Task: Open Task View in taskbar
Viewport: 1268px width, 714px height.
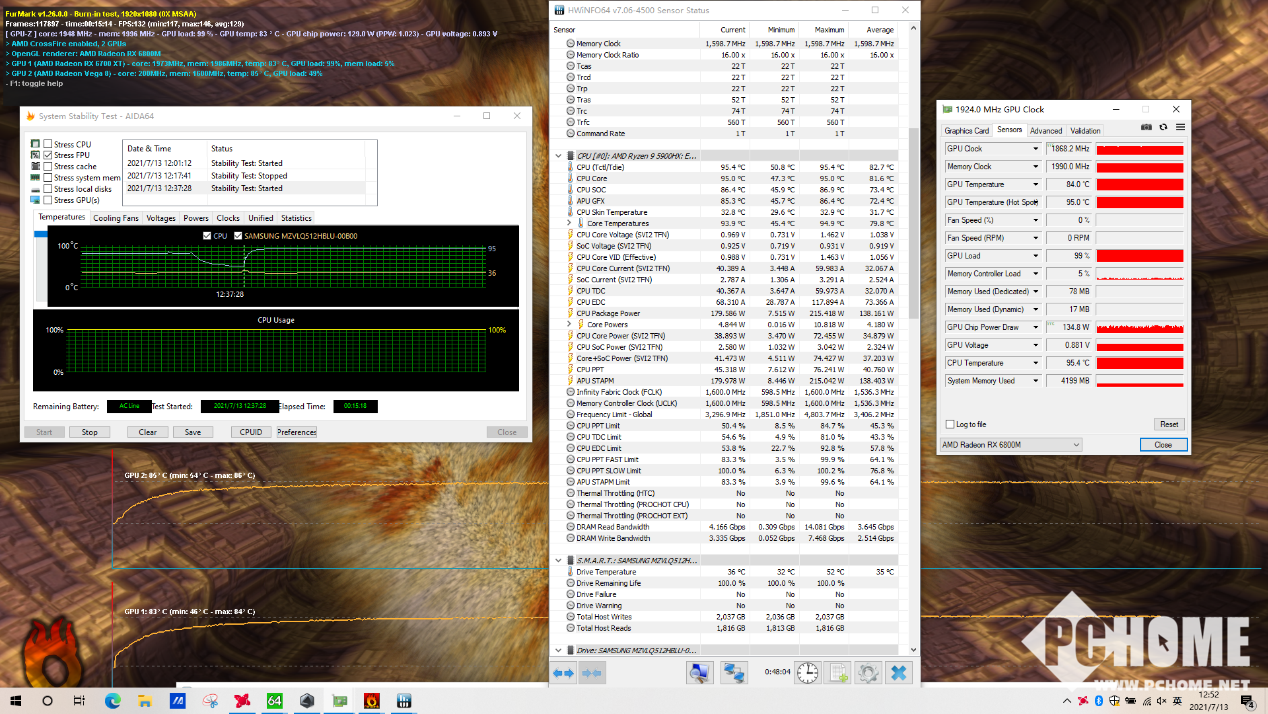Action: click(x=80, y=701)
